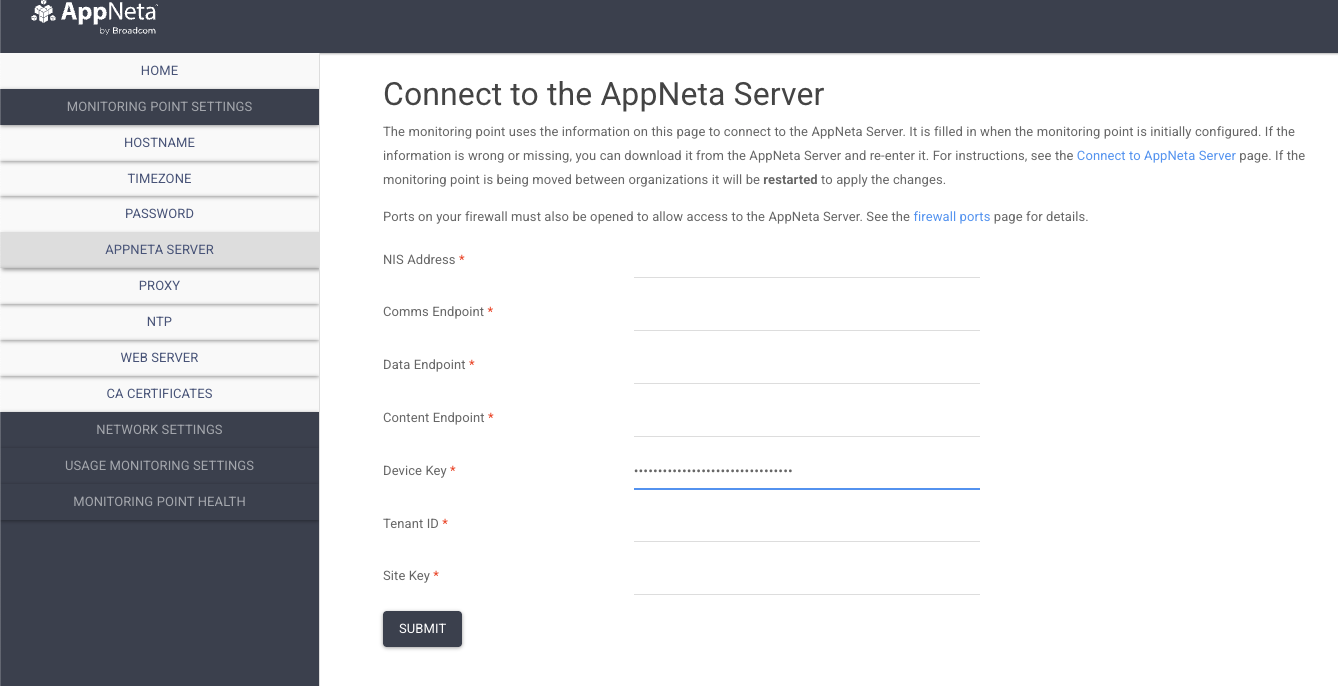Image resolution: width=1338 pixels, height=686 pixels.
Task: Open the CA Certificates page
Action: pyautogui.click(x=159, y=394)
